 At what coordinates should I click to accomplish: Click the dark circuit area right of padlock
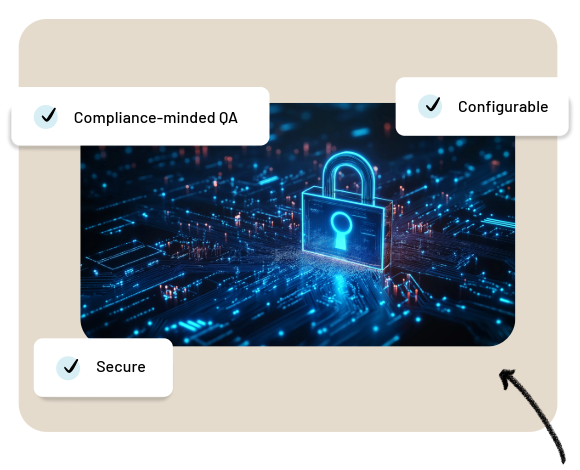[x=453, y=240]
